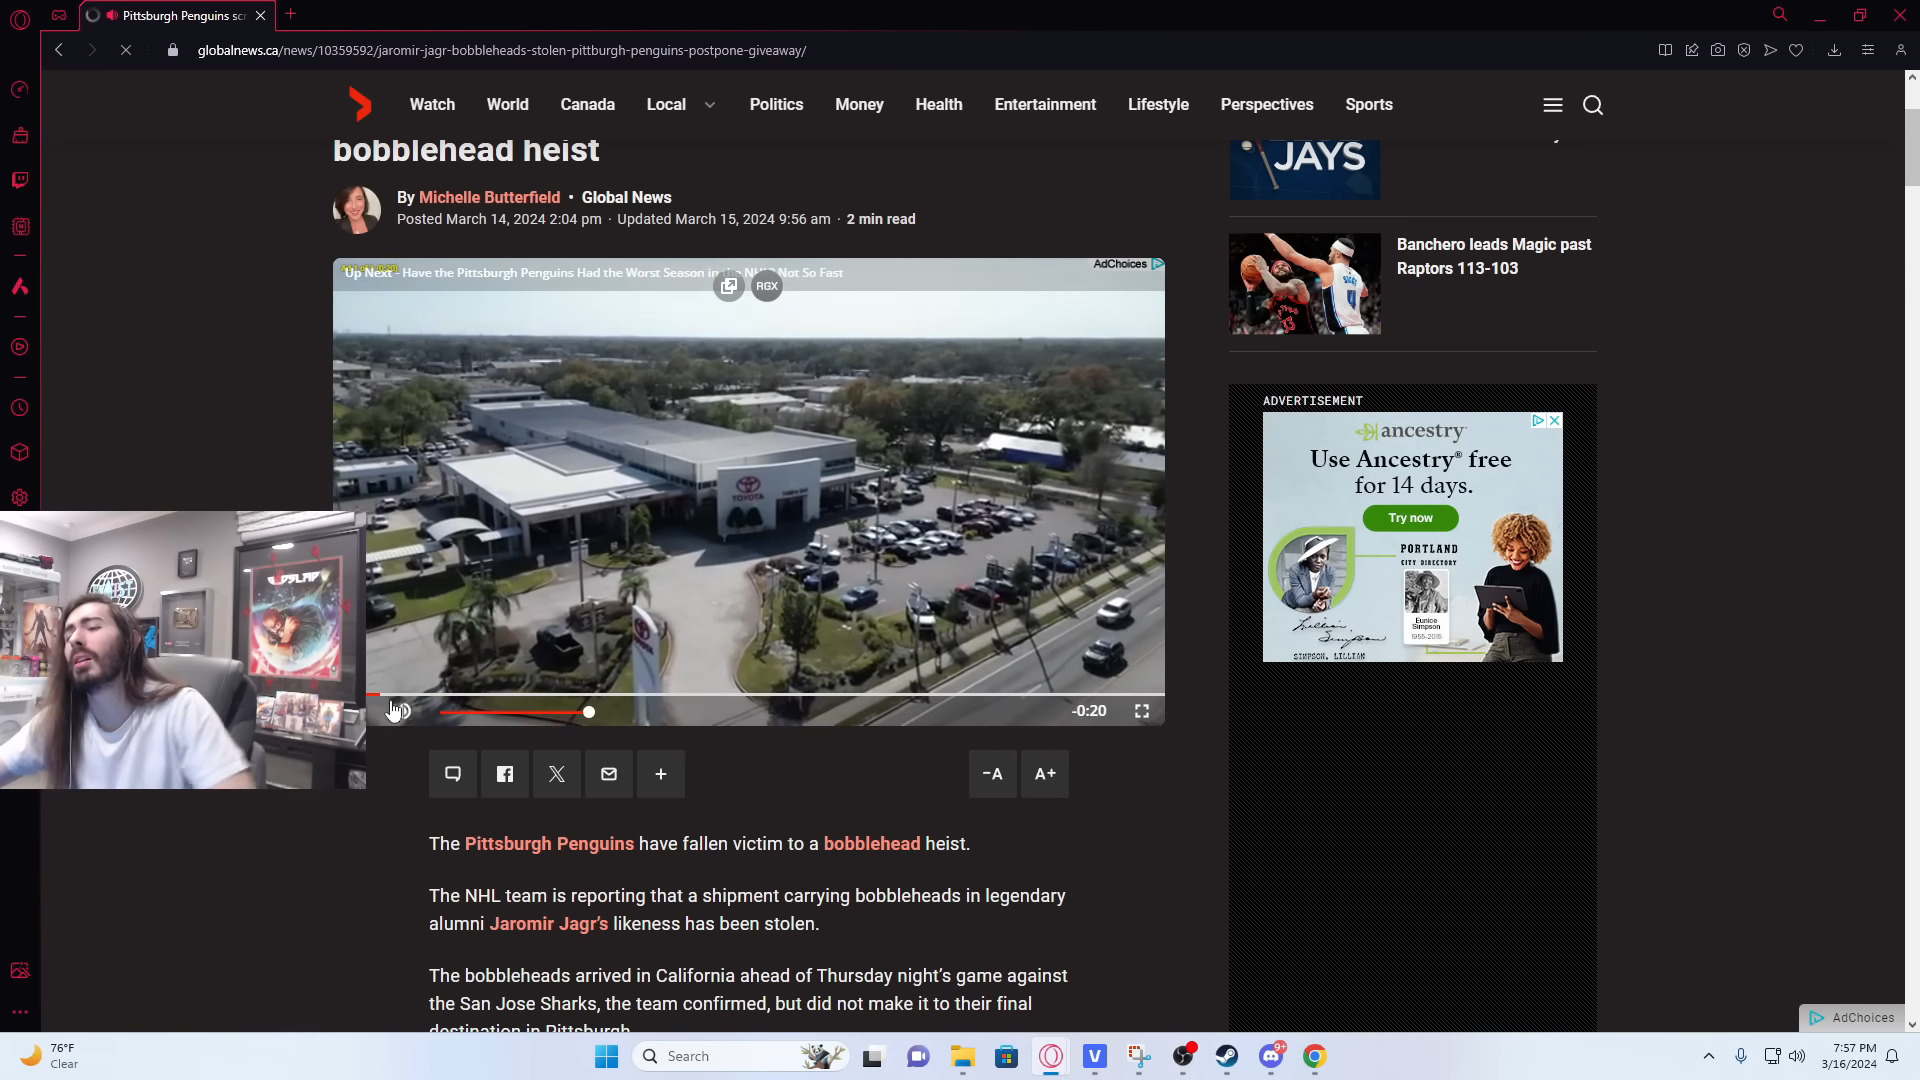Click the video pop-out icon
This screenshot has width=1920, height=1080.
(729, 286)
